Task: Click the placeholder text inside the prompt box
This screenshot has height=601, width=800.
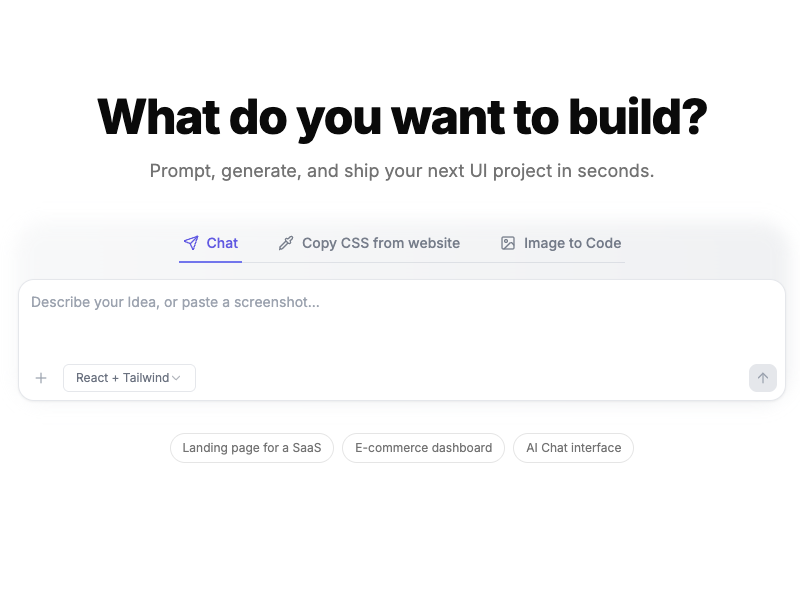Action: 176,302
